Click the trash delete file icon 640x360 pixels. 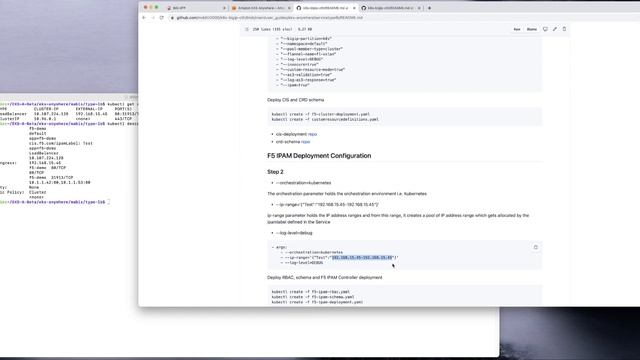click(x=564, y=29)
